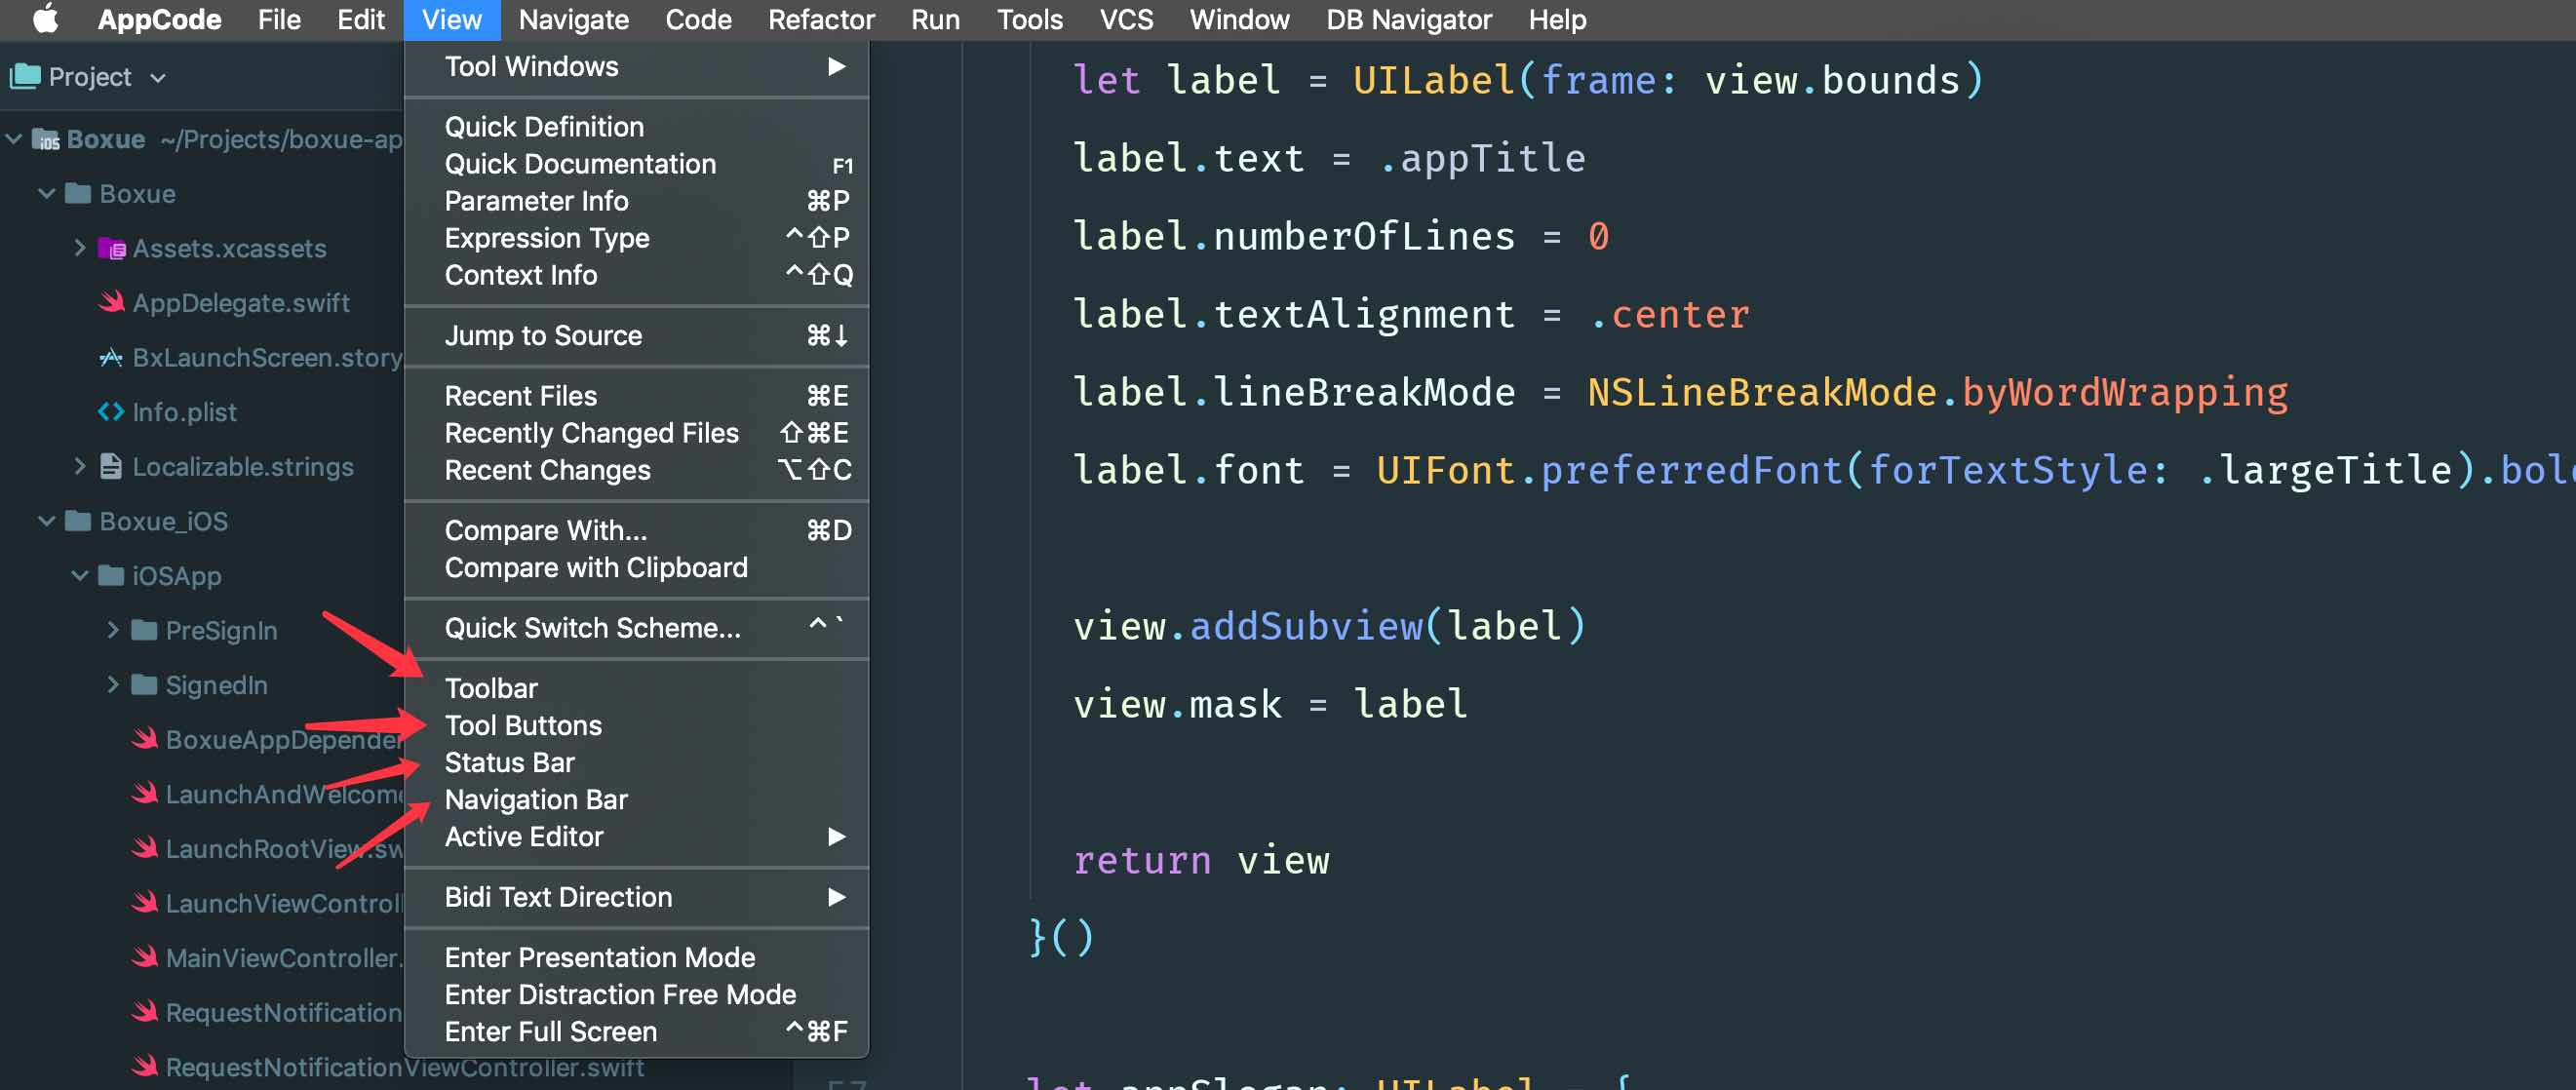Collapse the Boxue project root node
Screen dimensions: 2576x1090
(13, 139)
